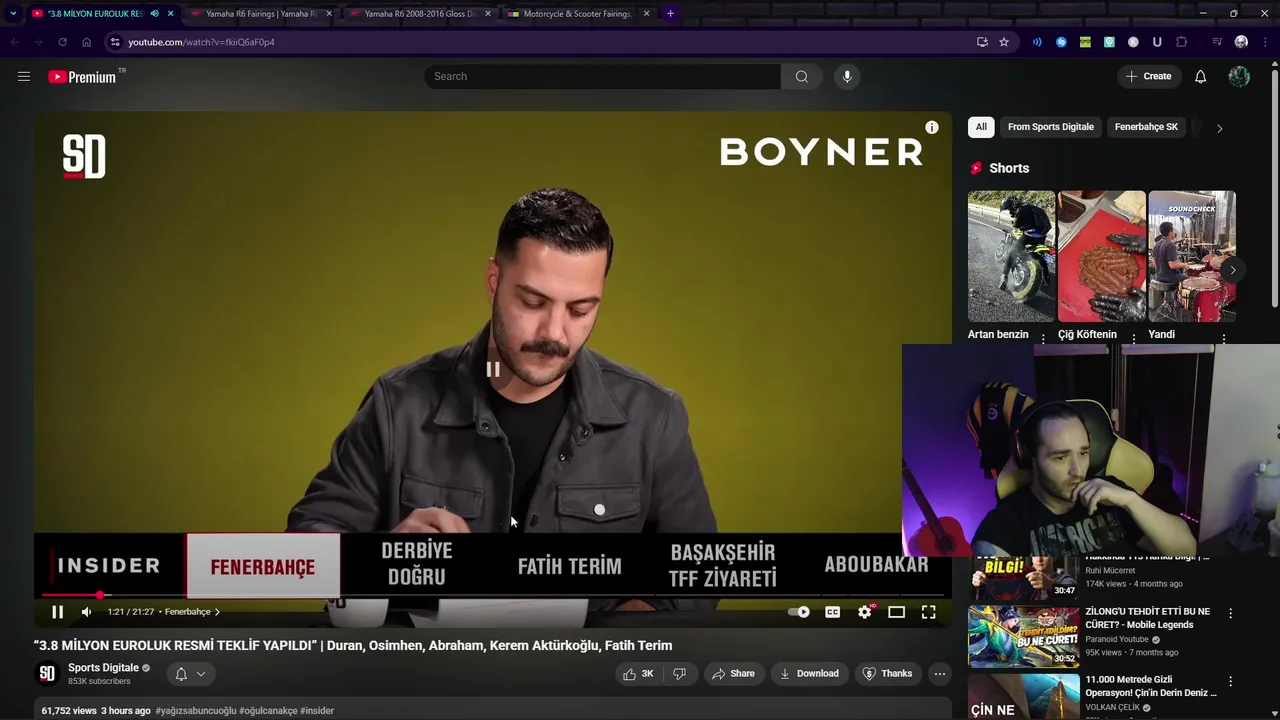Click the search magnifier button
The image size is (1280, 720).
pos(802,76)
